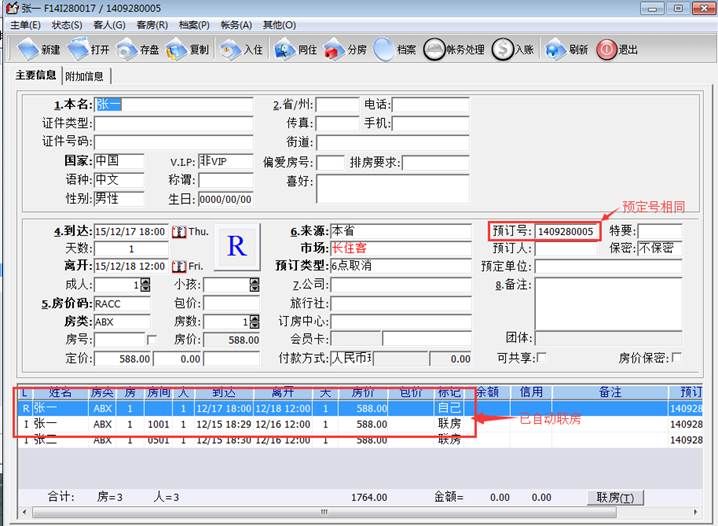The image size is (718, 526).
Task: Click the 证件号码 input field
Action: pos(174,142)
